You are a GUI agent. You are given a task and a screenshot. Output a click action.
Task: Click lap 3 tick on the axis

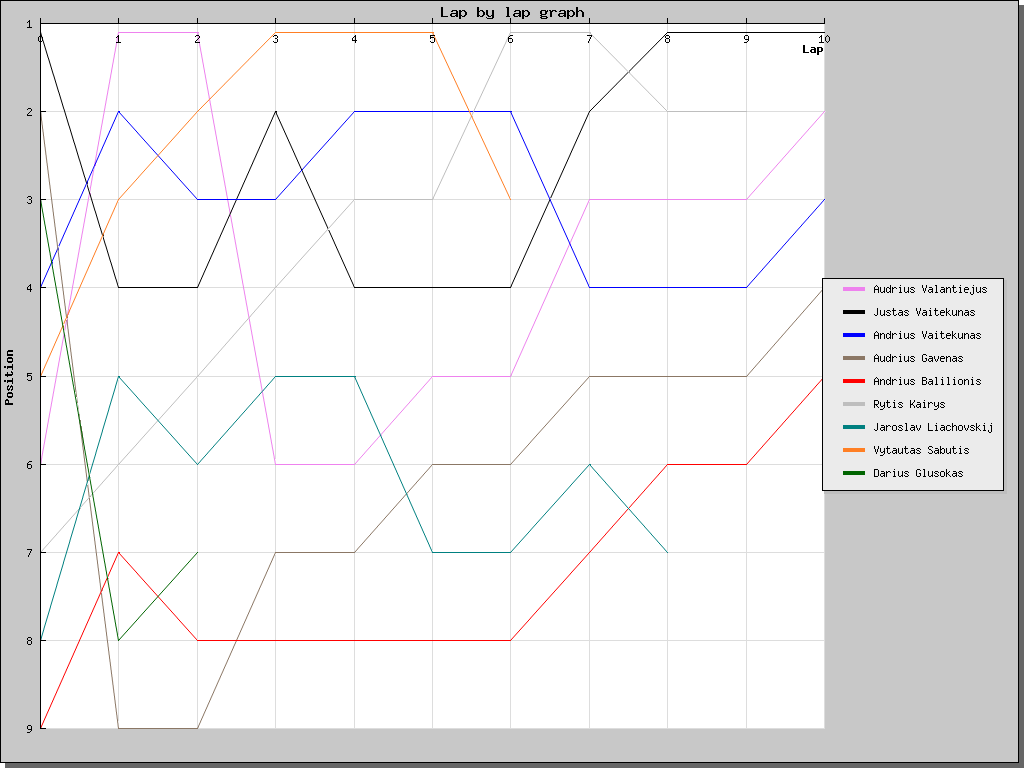click(x=276, y=39)
